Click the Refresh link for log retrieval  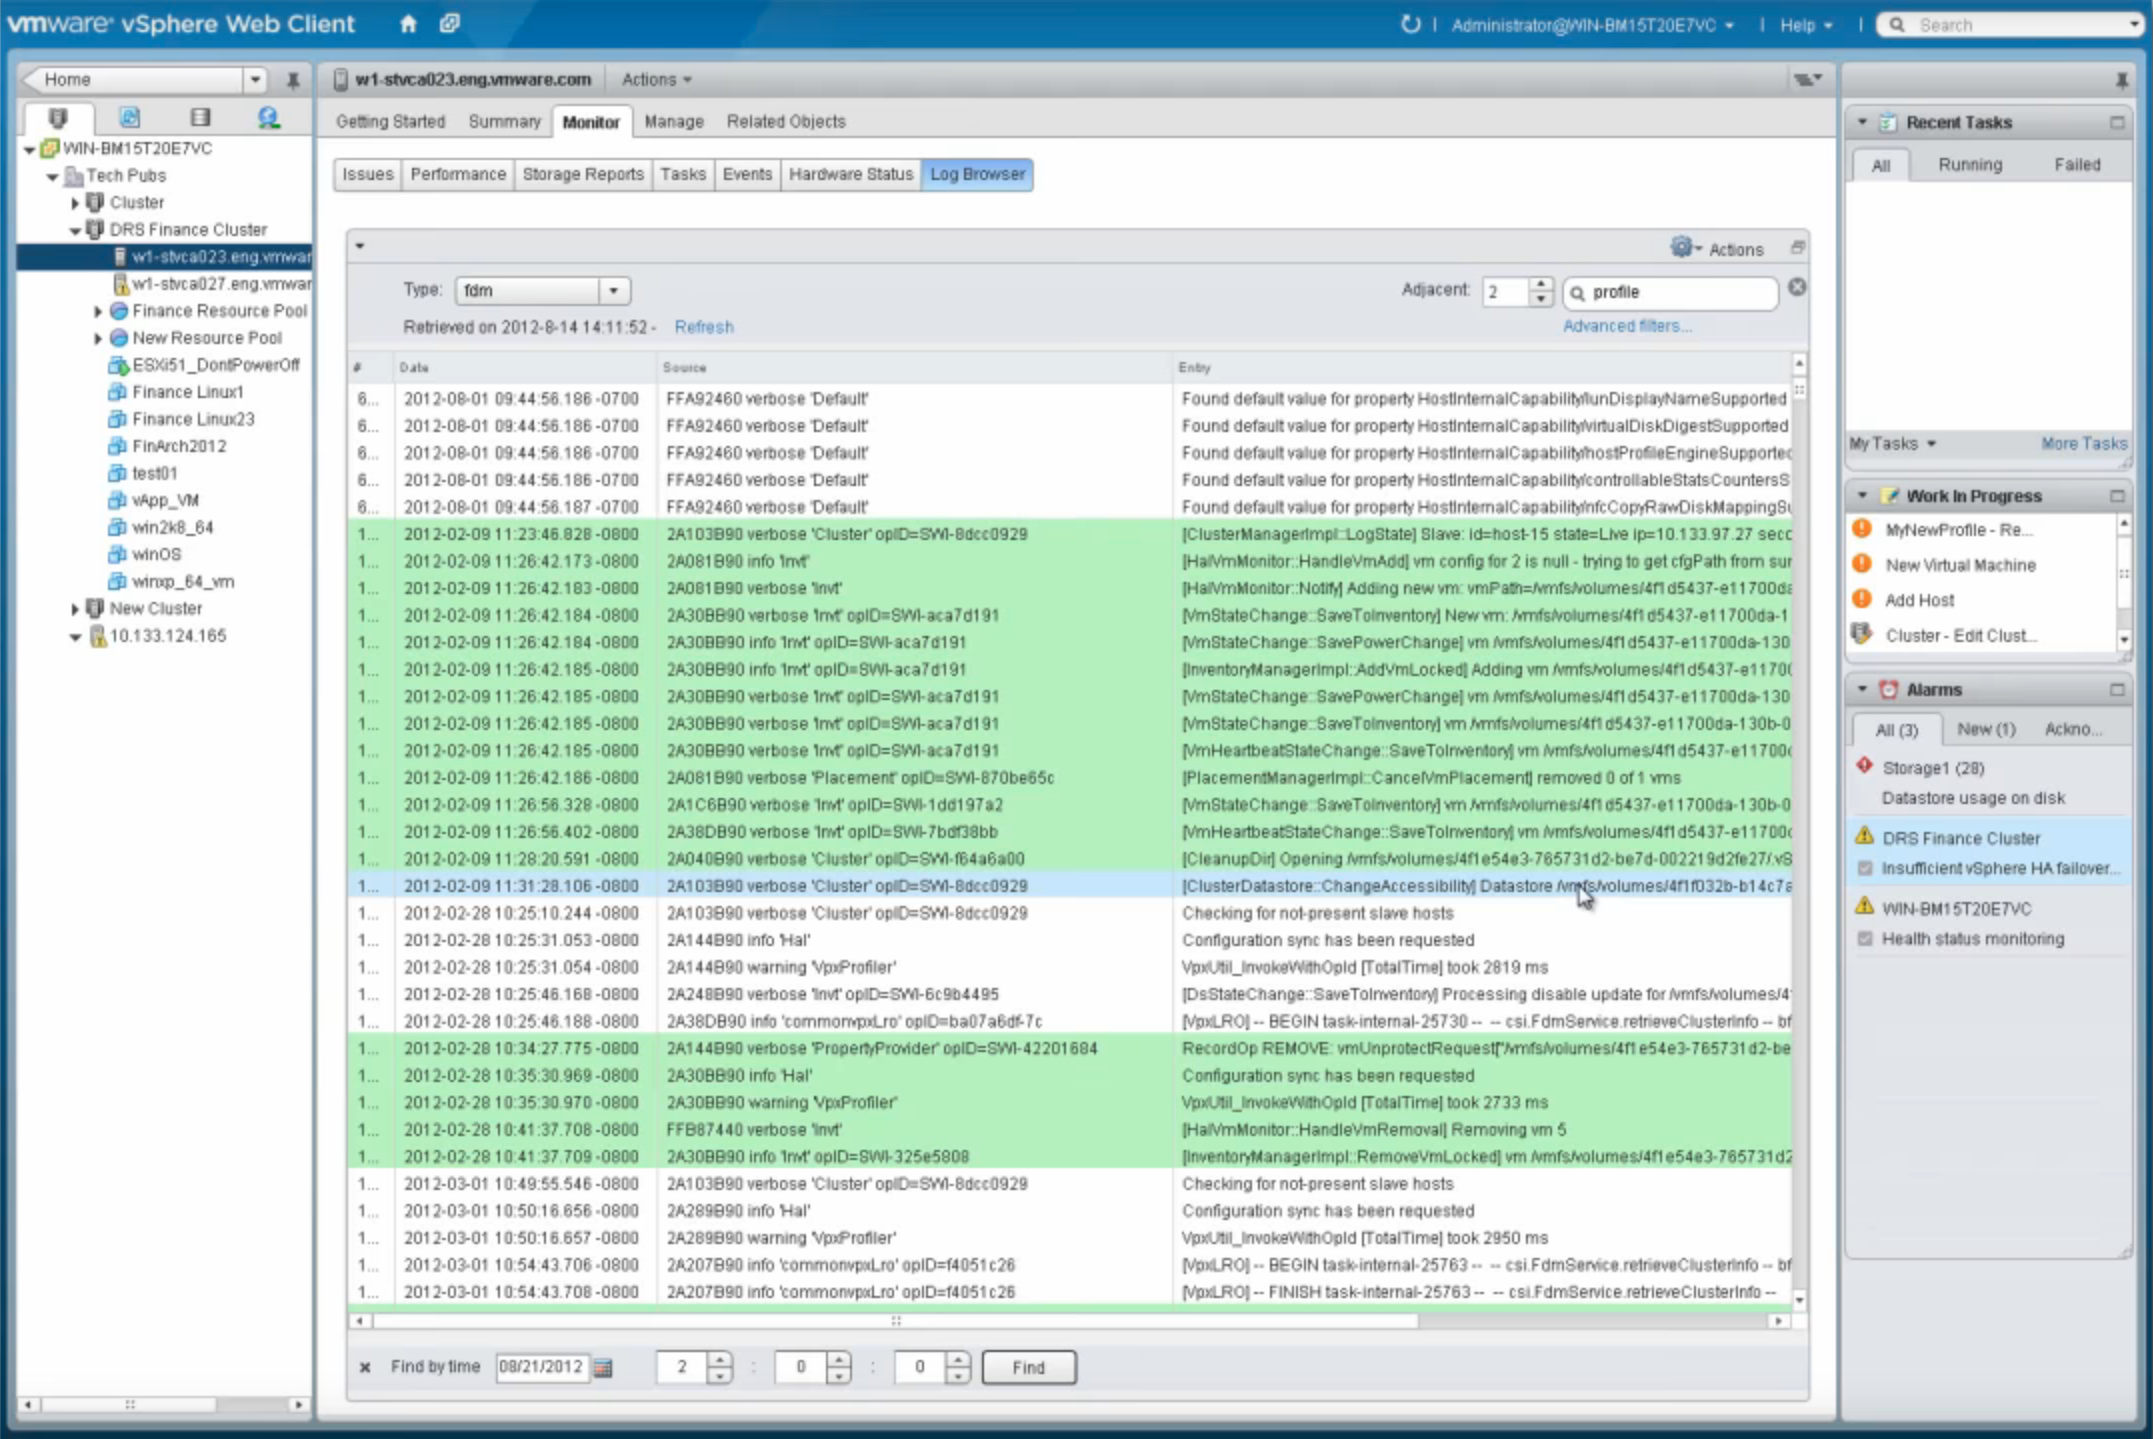pos(703,327)
